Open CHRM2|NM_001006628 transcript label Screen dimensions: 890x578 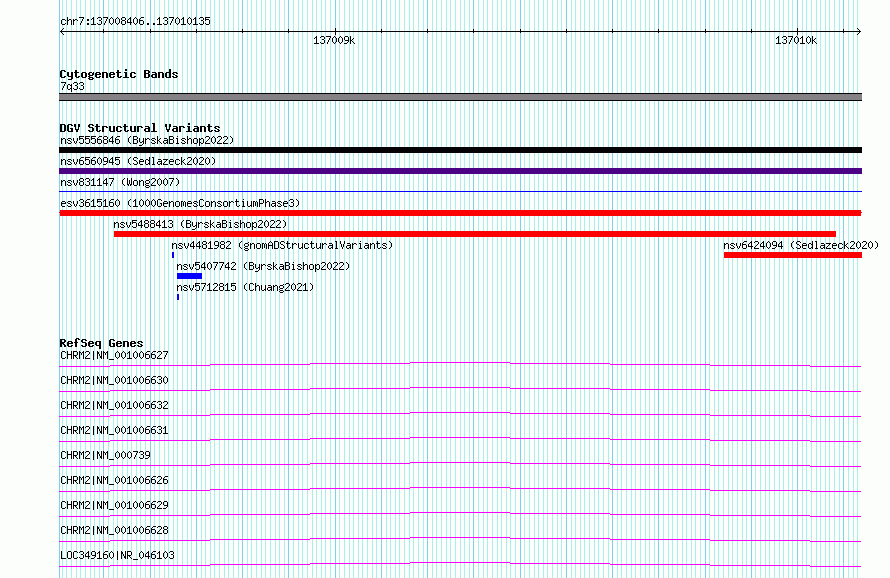[x=114, y=530]
